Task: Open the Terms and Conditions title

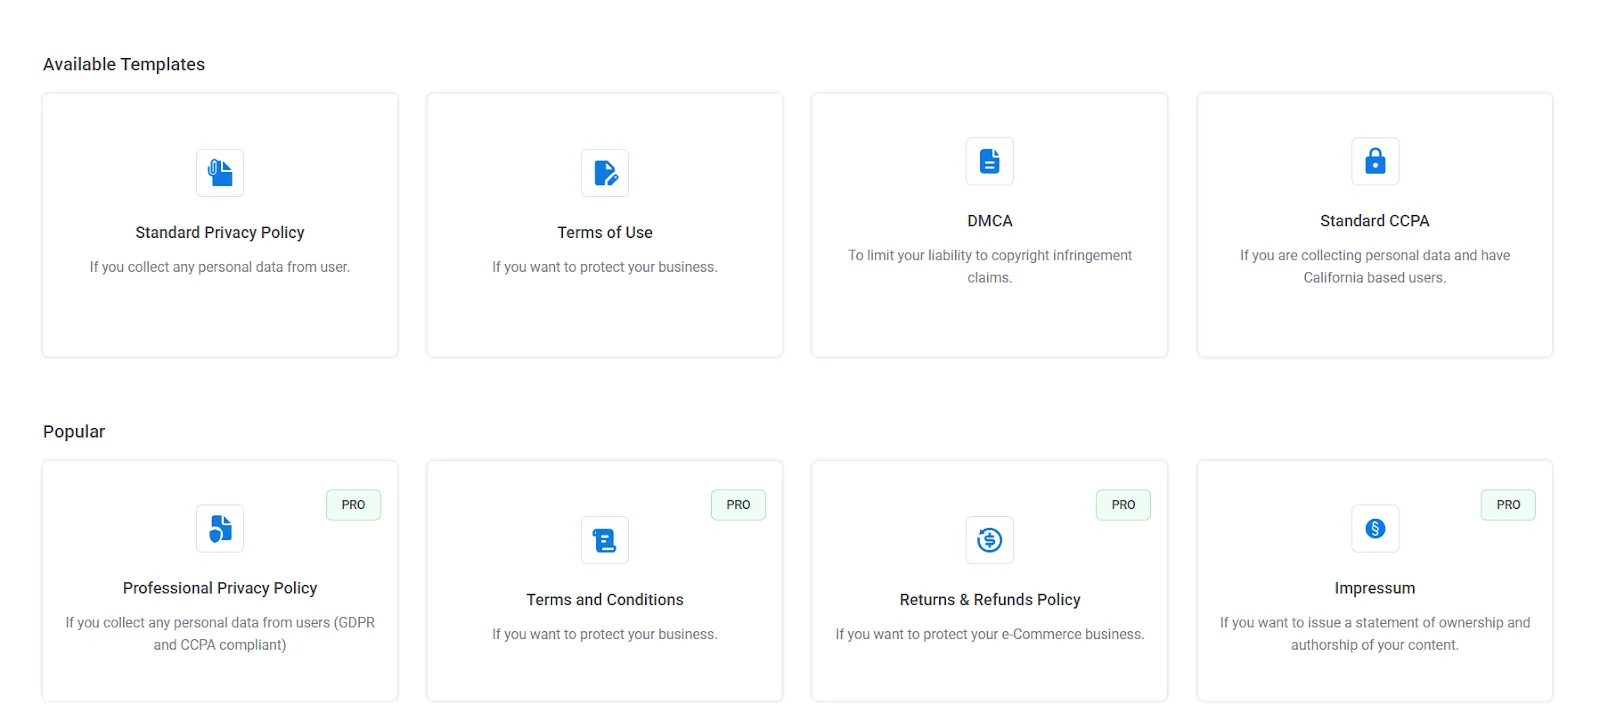Action: point(605,599)
